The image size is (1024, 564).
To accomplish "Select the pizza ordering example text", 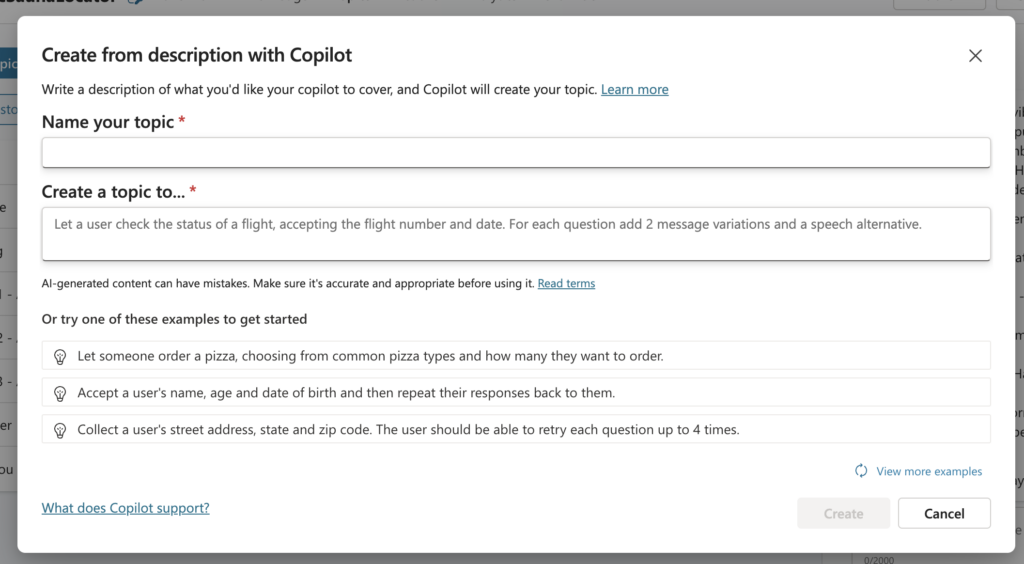I will pyautogui.click(x=370, y=356).
